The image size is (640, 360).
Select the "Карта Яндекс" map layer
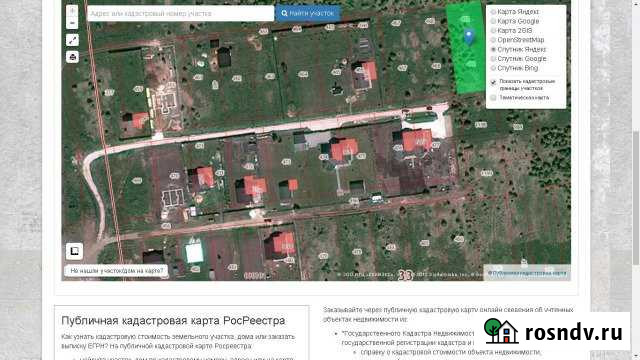(x=493, y=12)
